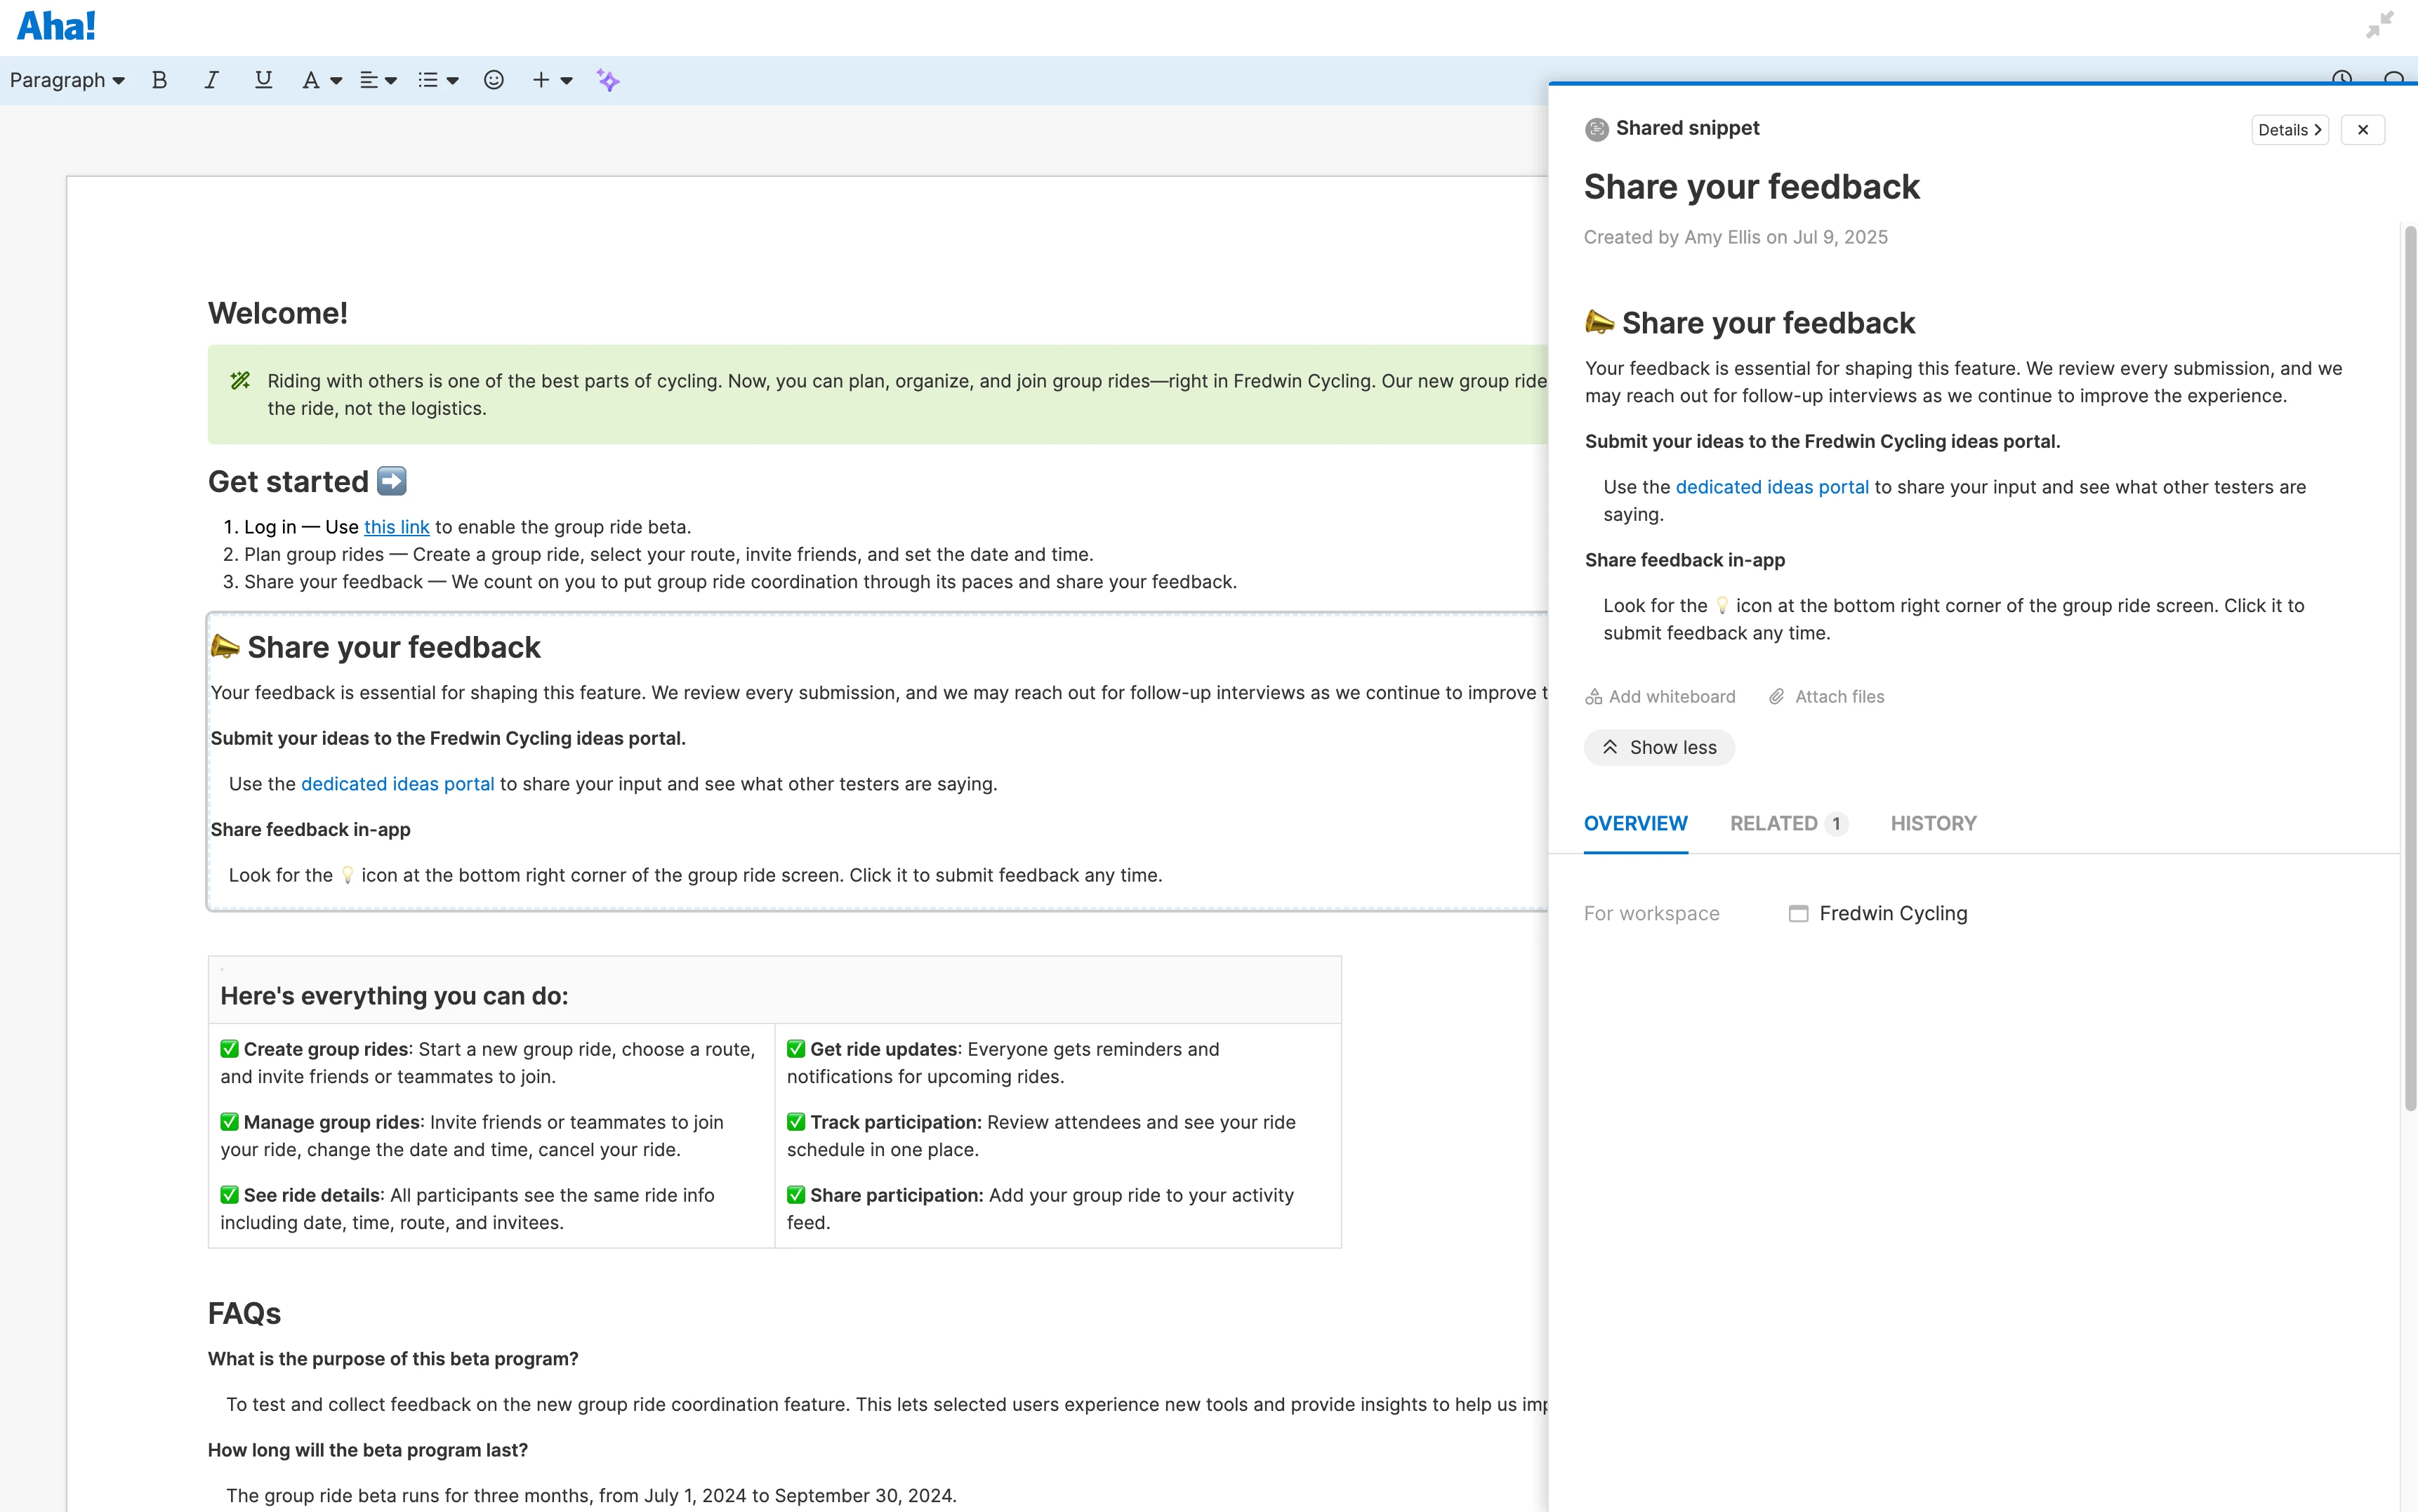Open the Paragraph style dropdown
Screen dimensions: 2418x1512
click(x=67, y=80)
